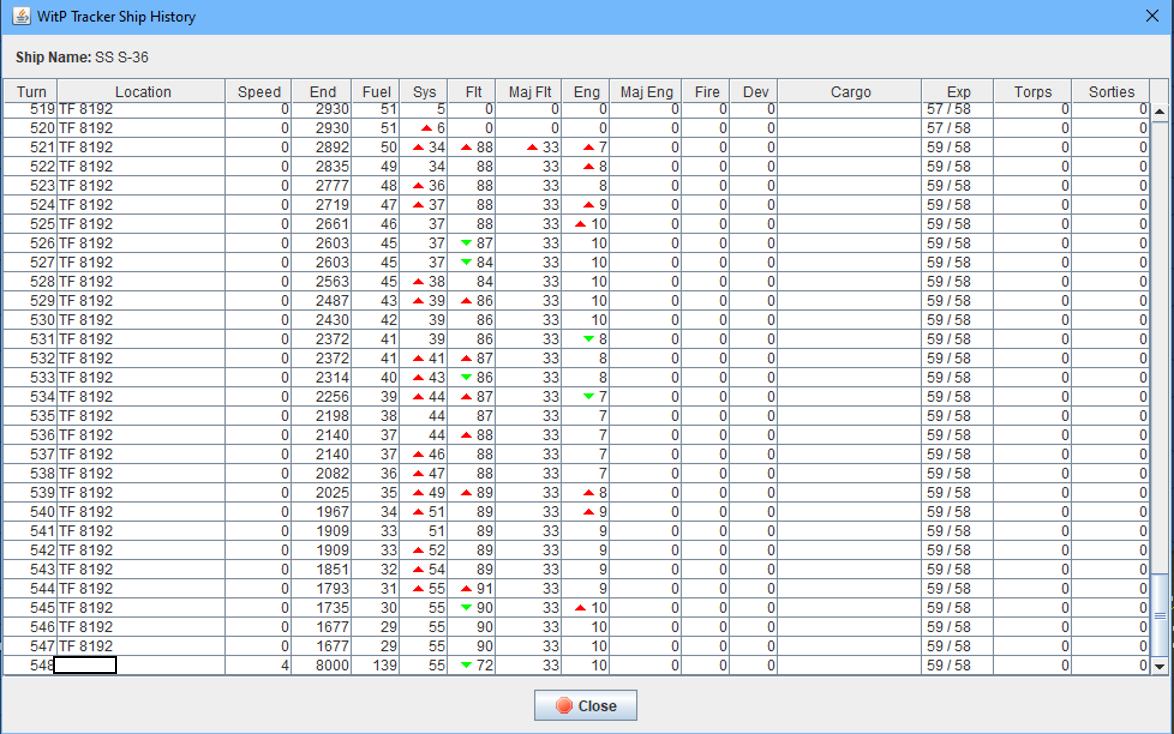Click red up arrow Eng 8 in turn 539
The height and width of the screenshot is (734, 1174).
click(x=588, y=493)
